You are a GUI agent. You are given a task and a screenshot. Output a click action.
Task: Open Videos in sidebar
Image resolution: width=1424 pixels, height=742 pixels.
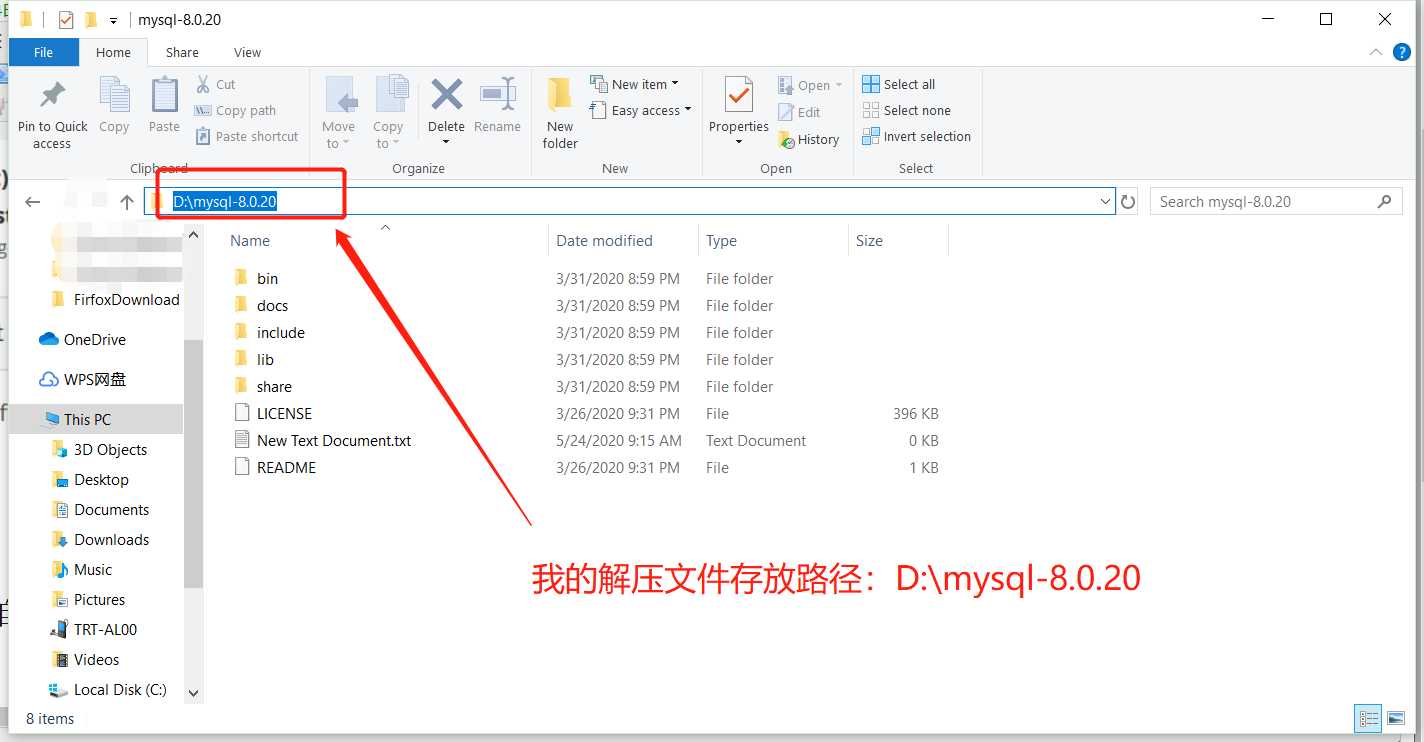[x=96, y=659]
